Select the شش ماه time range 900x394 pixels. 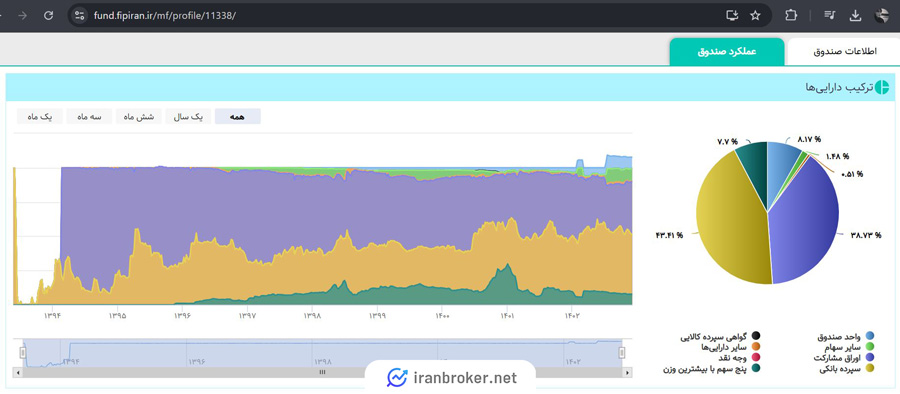pyautogui.click(x=138, y=117)
